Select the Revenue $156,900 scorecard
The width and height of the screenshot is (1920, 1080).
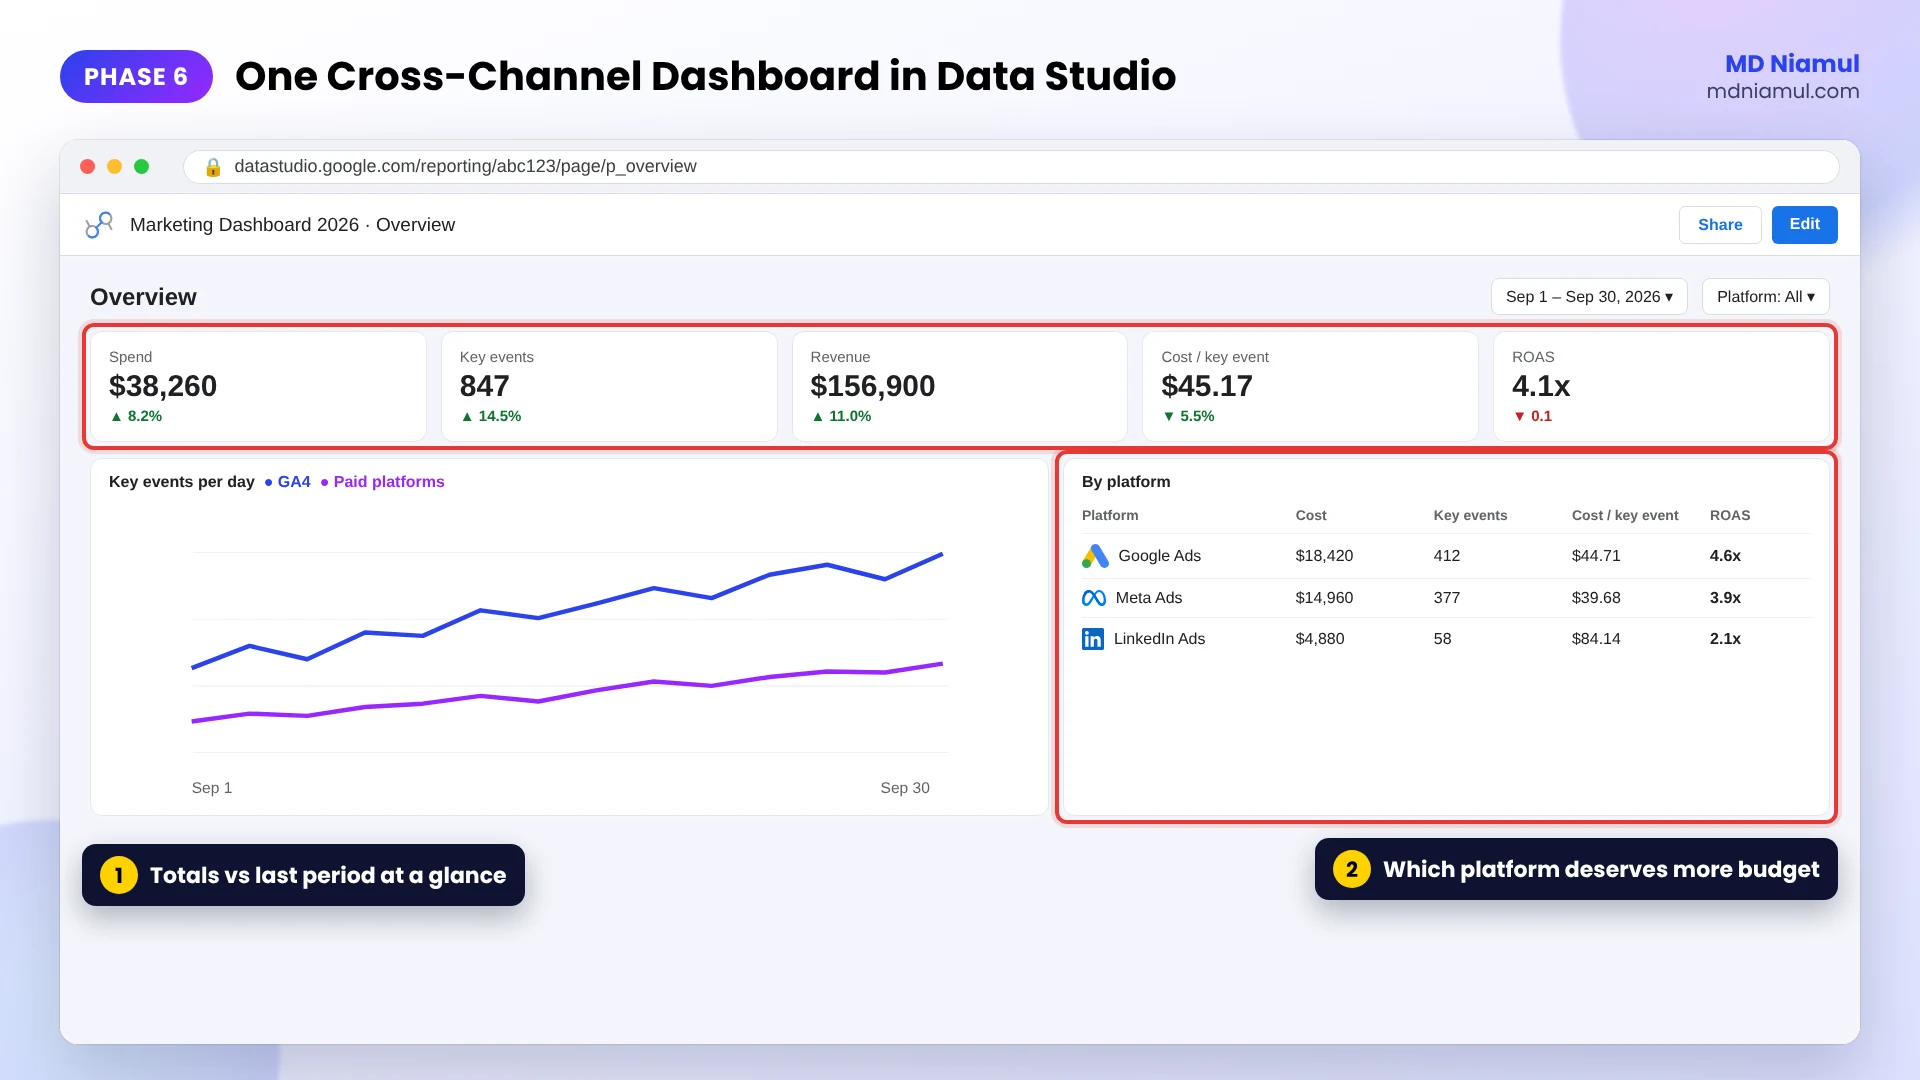[x=960, y=387]
